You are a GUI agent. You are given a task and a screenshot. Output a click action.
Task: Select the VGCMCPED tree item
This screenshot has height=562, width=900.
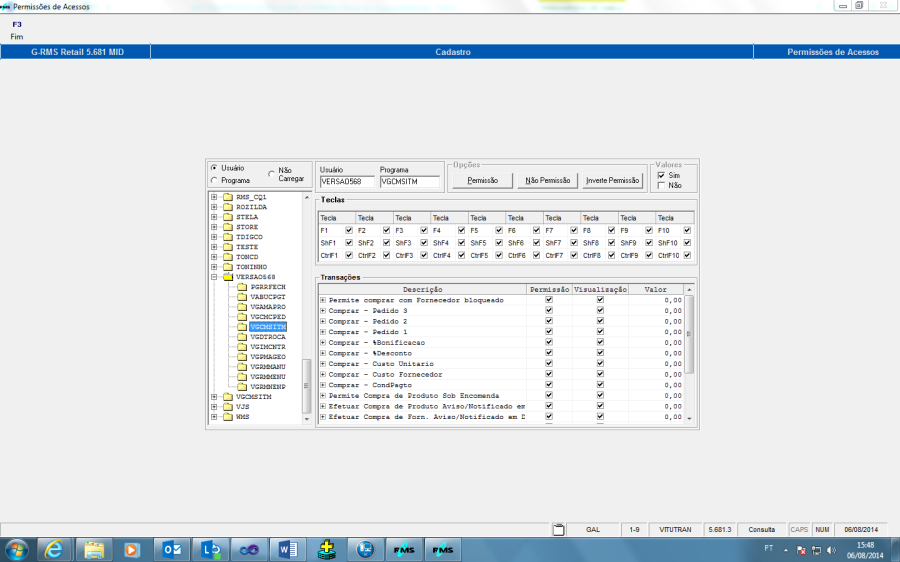[x=268, y=317]
